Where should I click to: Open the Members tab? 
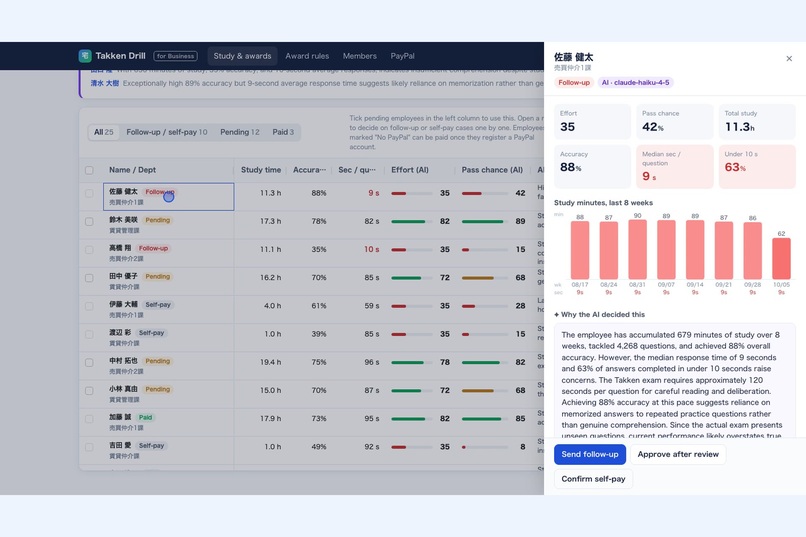pos(359,56)
